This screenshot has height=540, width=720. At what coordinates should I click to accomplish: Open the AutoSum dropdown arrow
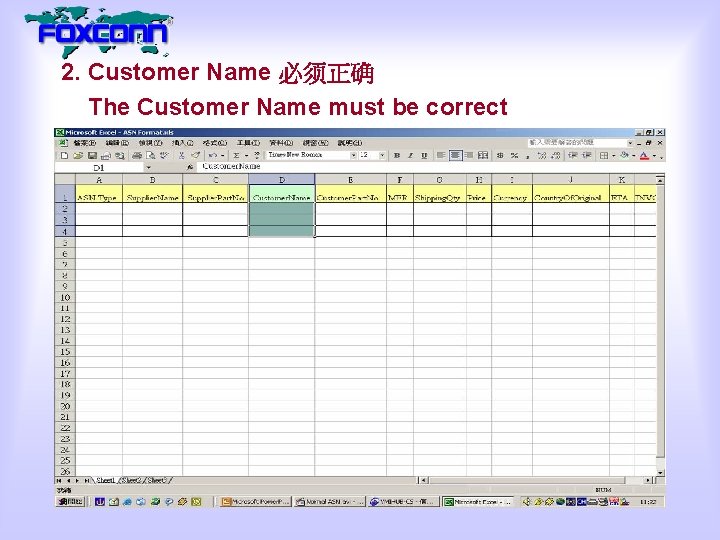click(x=246, y=156)
